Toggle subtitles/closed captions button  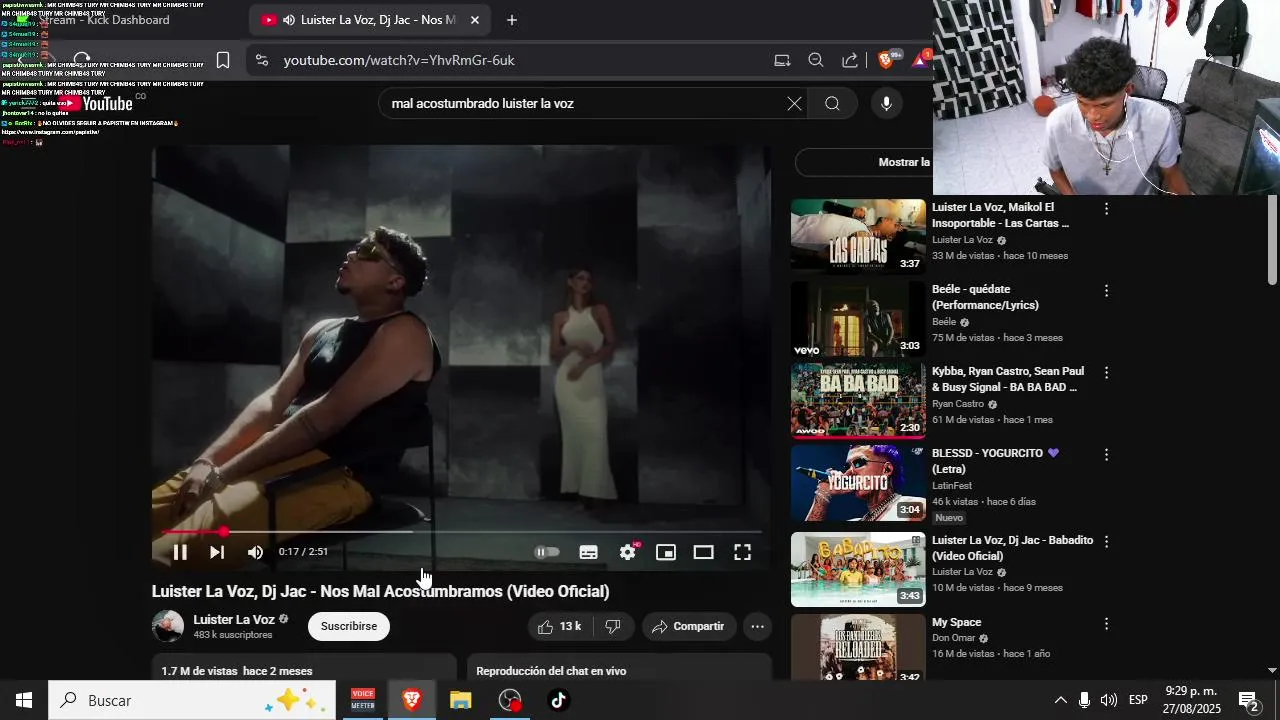pyautogui.click(x=589, y=552)
